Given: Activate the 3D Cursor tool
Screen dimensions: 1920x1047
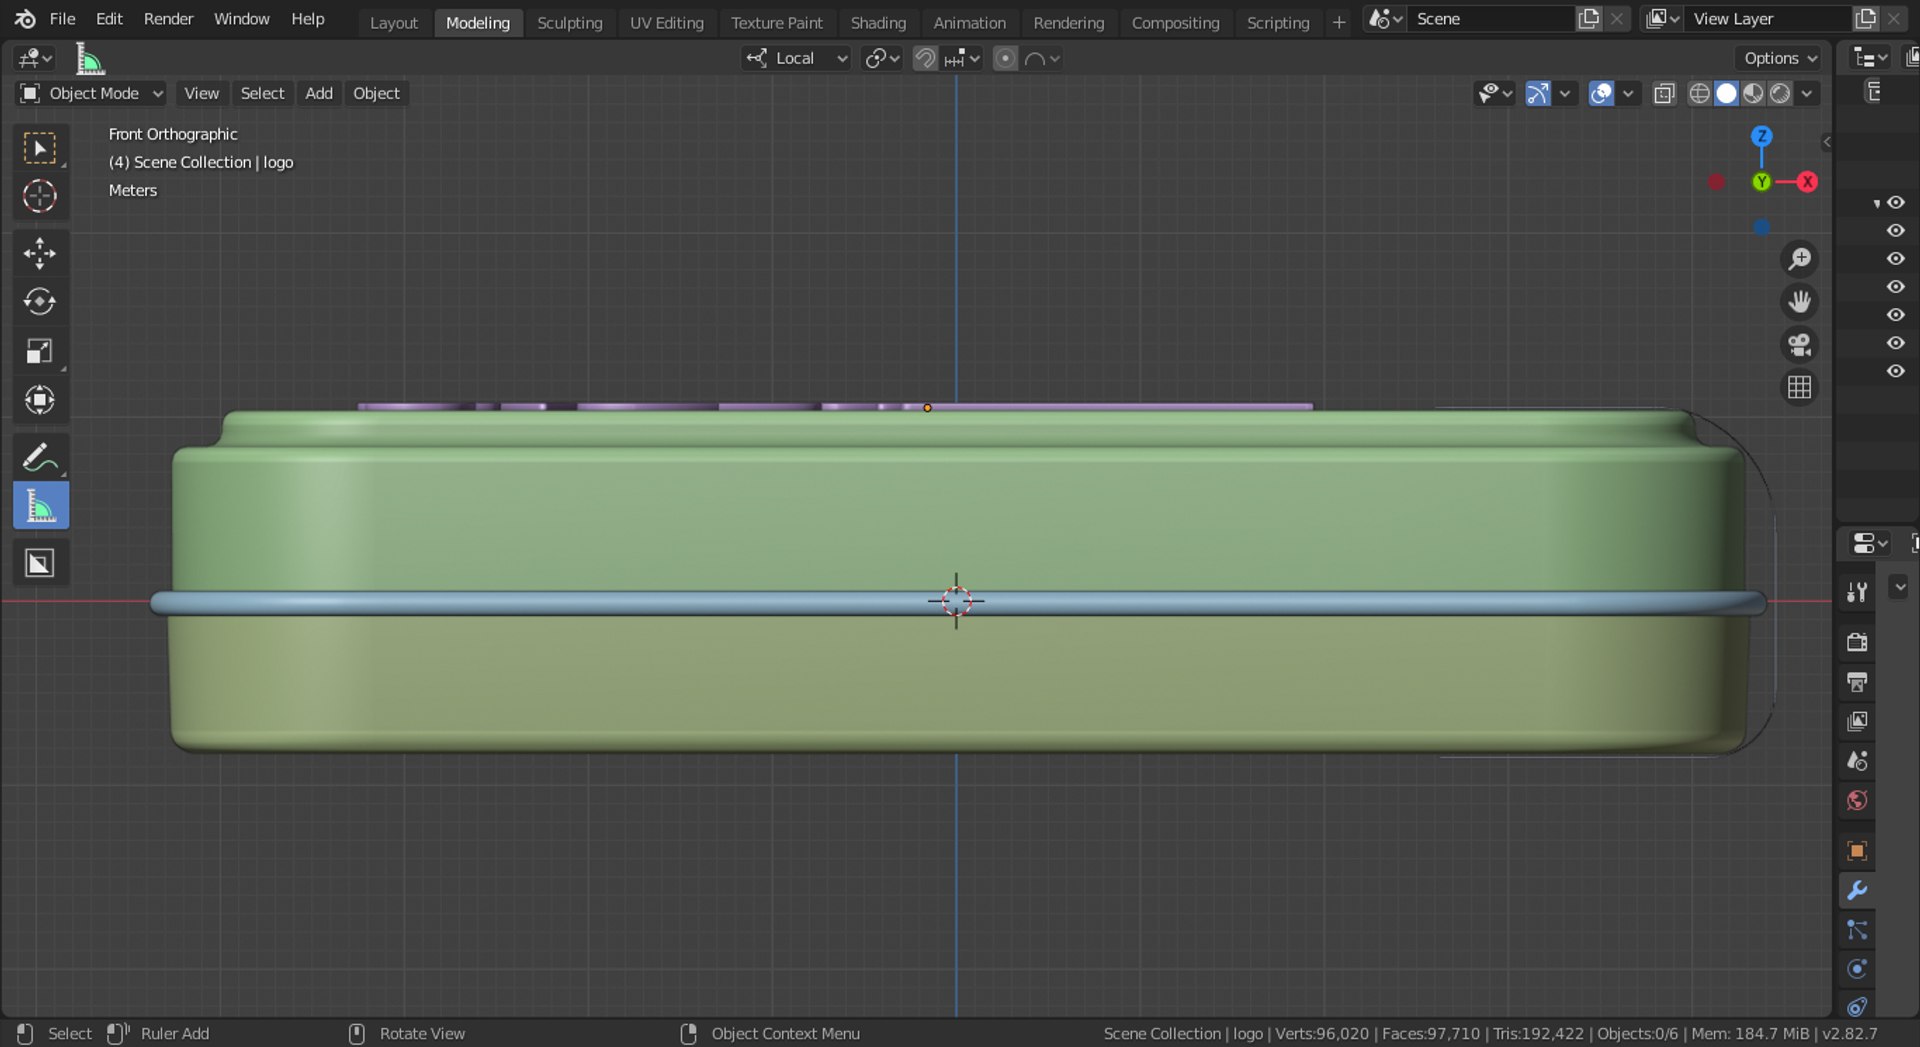Looking at the screenshot, I should pos(40,196).
